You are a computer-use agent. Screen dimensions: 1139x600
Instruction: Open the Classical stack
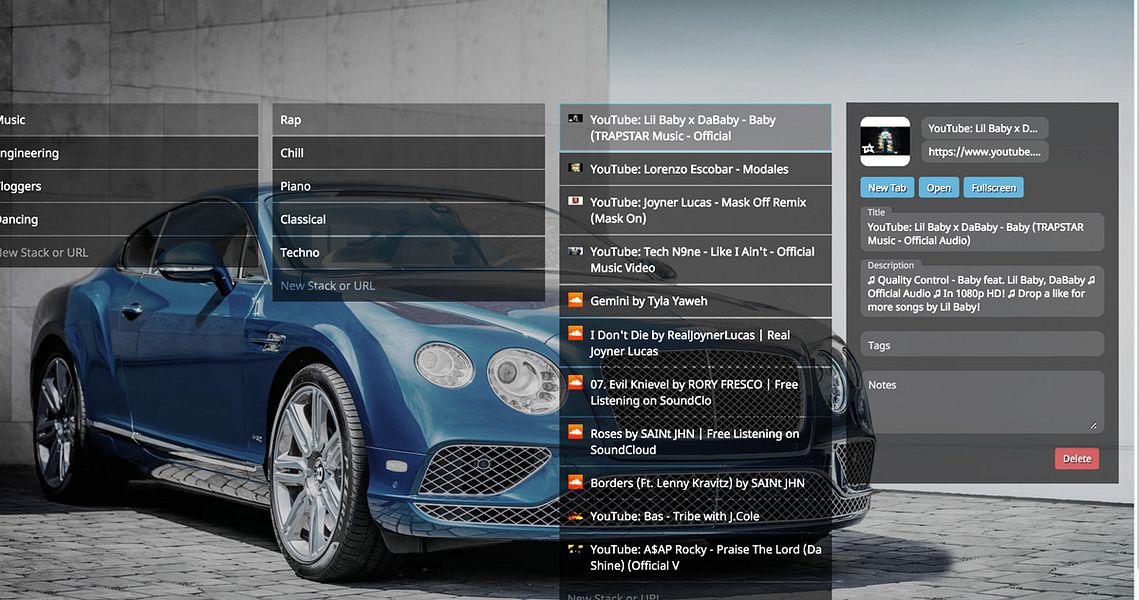408,219
